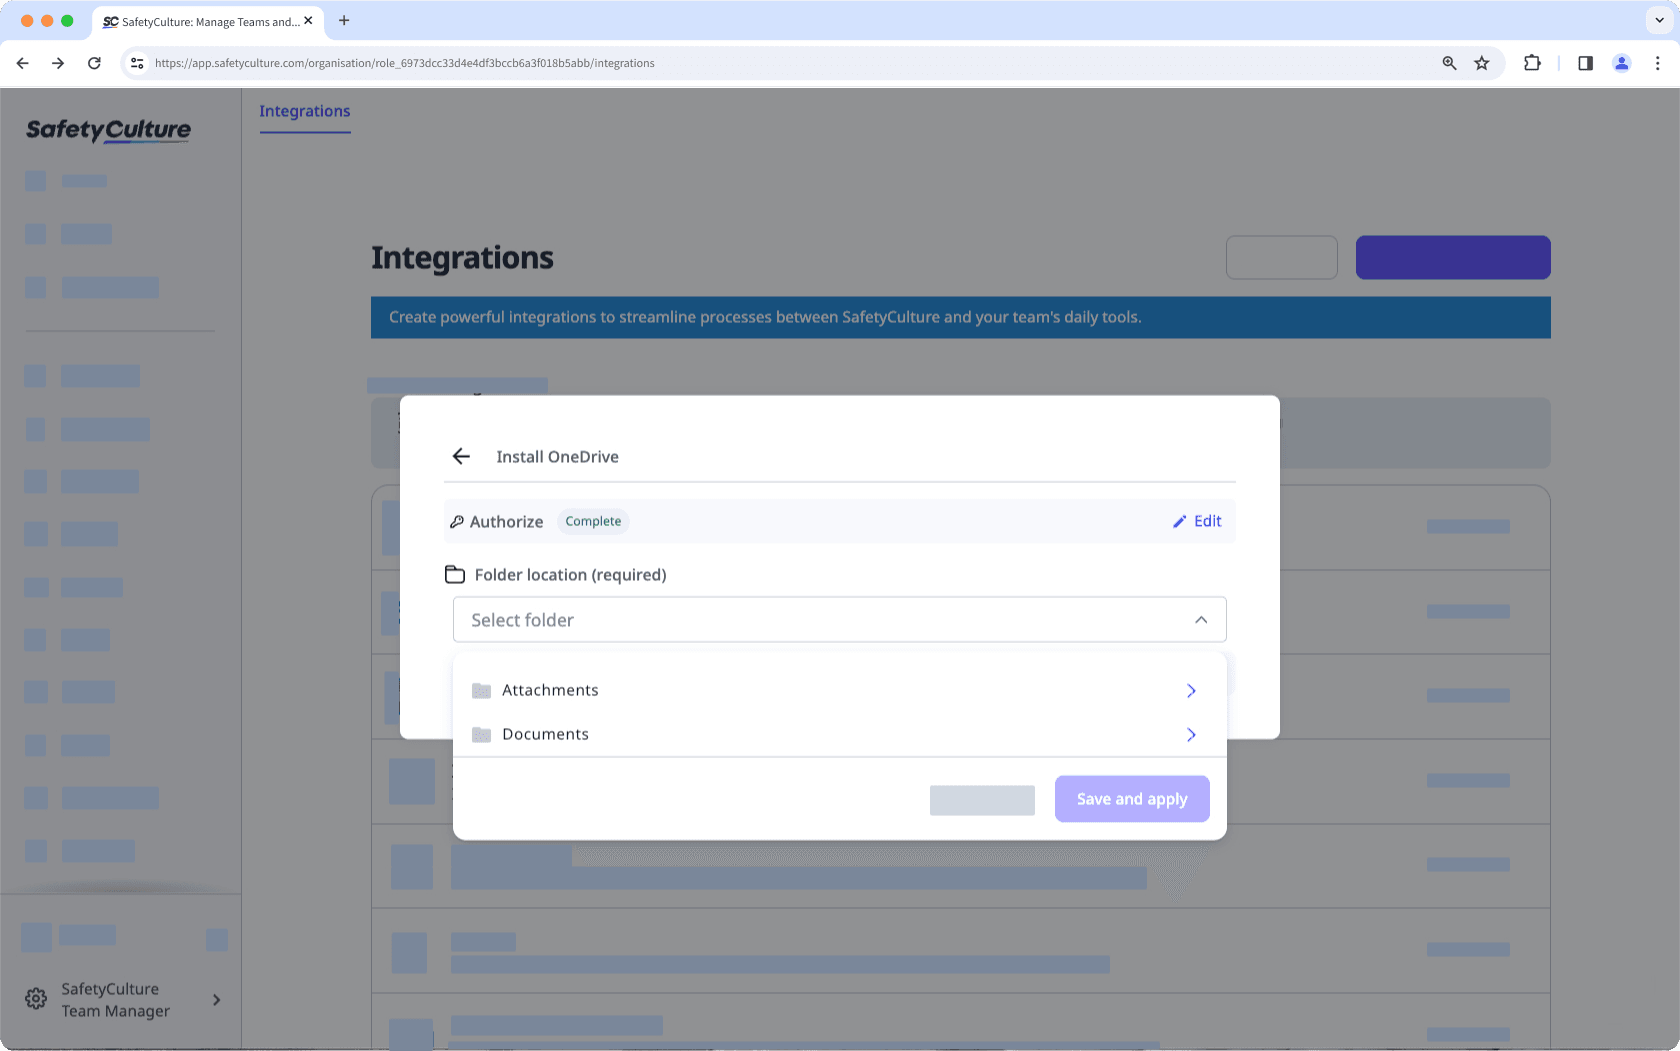Image resolution: width=1680 pixels, height=1051 pixels.
Task: Select the Integrations navigation tab
Action: (x=305, y=111)
